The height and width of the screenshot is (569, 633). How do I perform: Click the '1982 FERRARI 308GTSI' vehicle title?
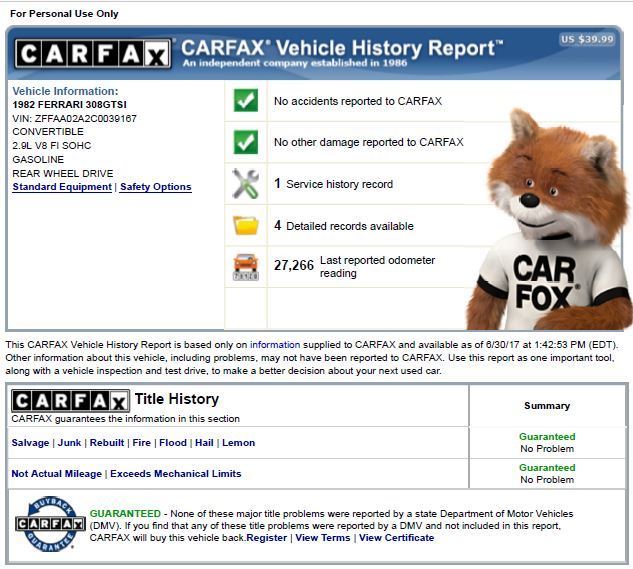click(69, 105)
